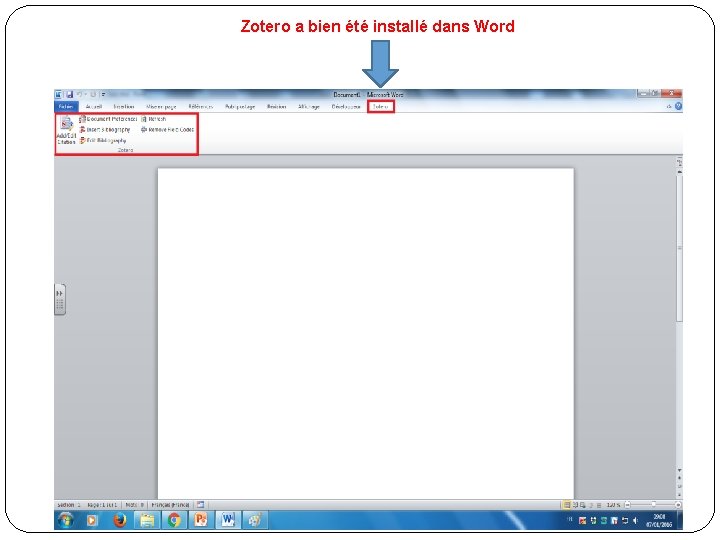
Task: Switch to Web Layout view
Action: [583, 505]
